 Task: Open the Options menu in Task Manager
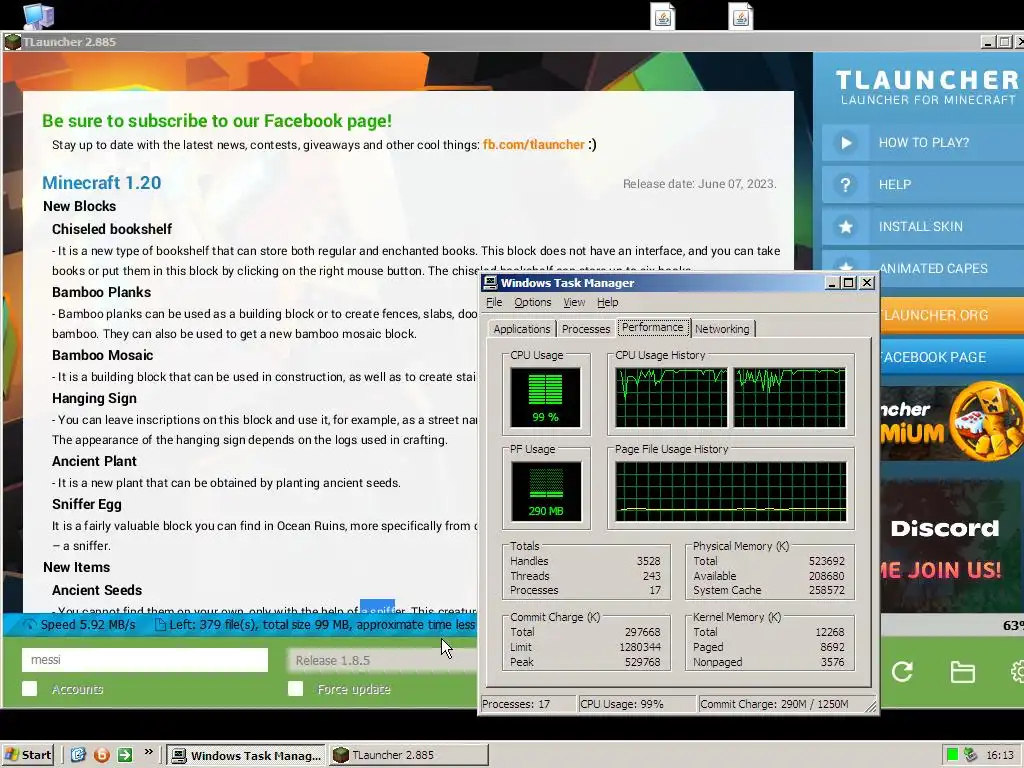[x=532, y=302]
